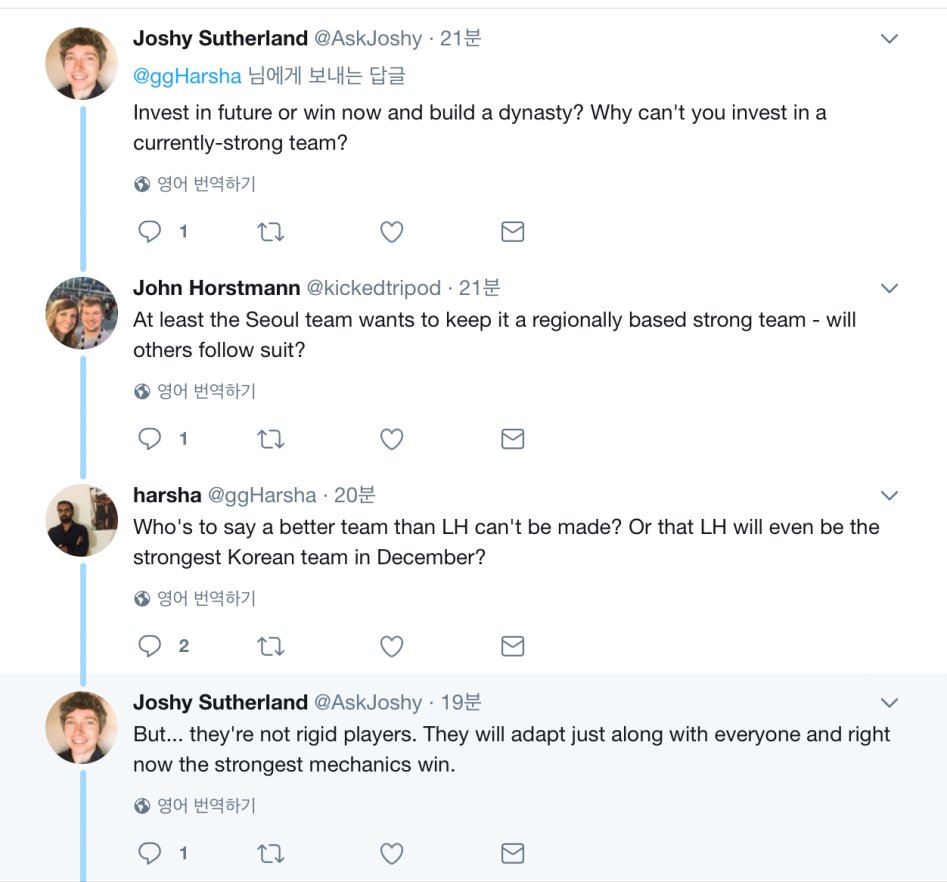Image resolution: width=947 pixels, height=882 pixels.
Task: Expand the menu chevron on John Horstmann's tweet
Action: (x=888, y=288)
